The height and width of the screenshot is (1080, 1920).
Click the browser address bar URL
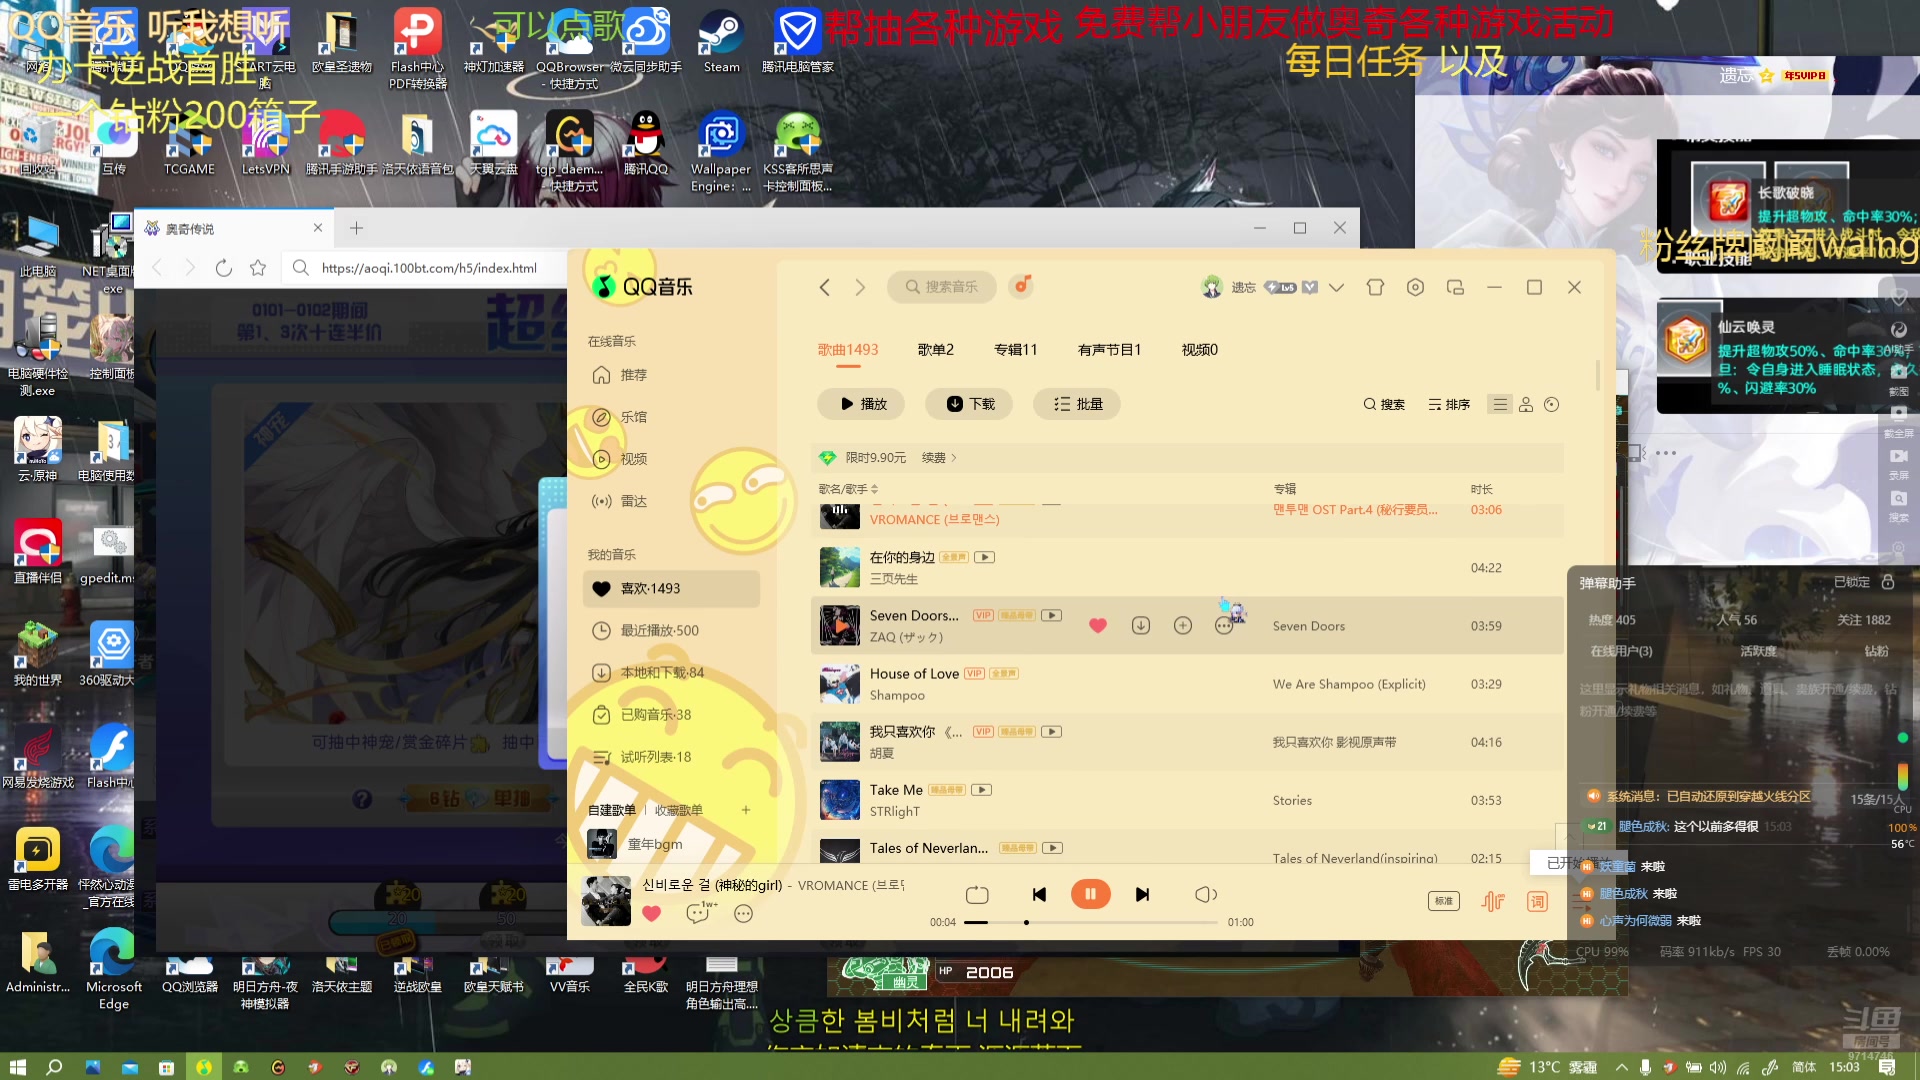coord(429,268)
